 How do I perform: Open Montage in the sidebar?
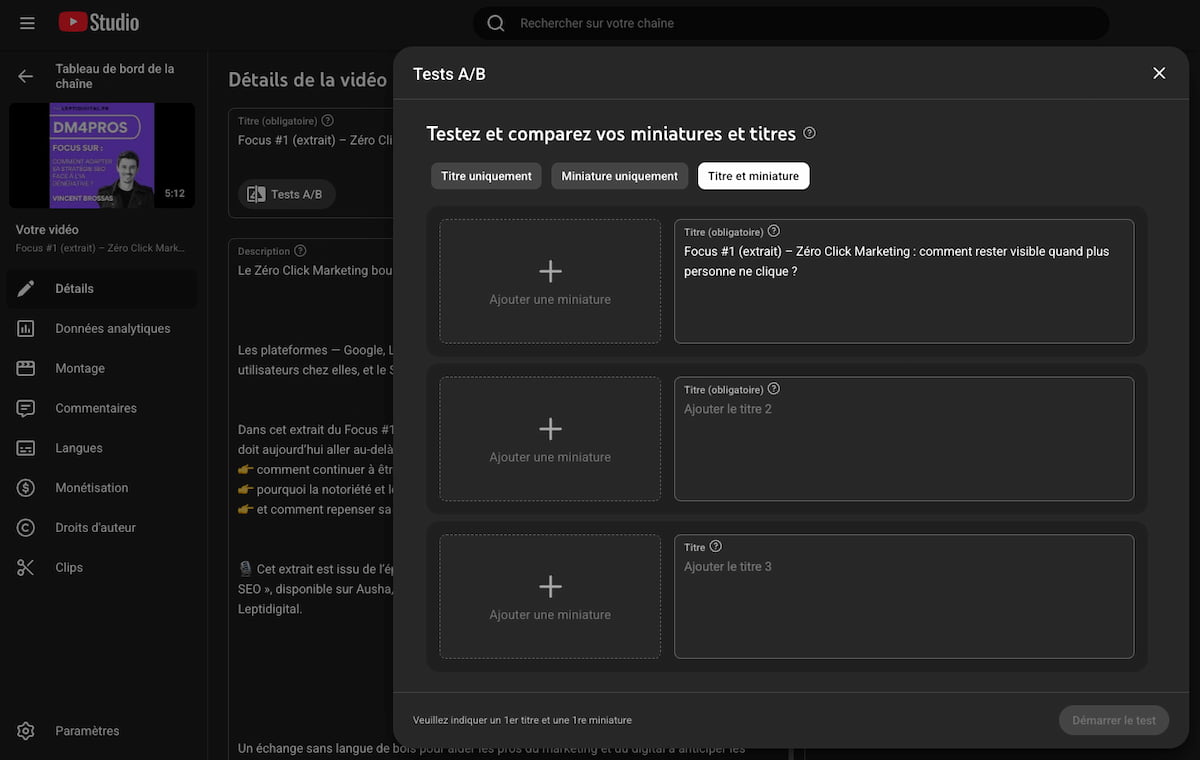pos(102,368)
